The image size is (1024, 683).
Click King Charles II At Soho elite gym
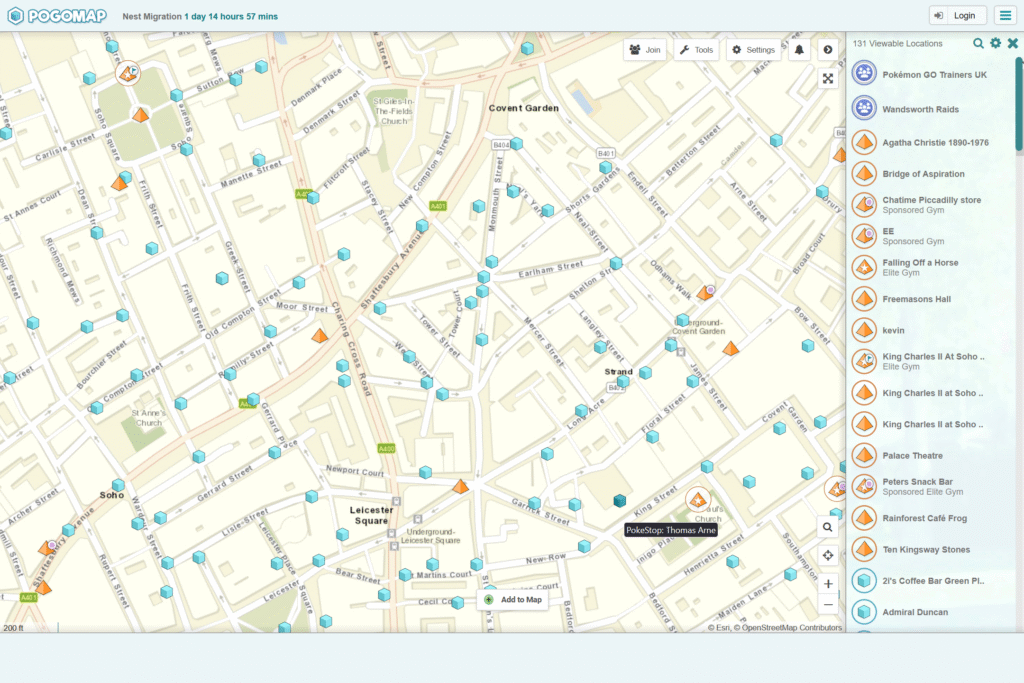point(931,361)
